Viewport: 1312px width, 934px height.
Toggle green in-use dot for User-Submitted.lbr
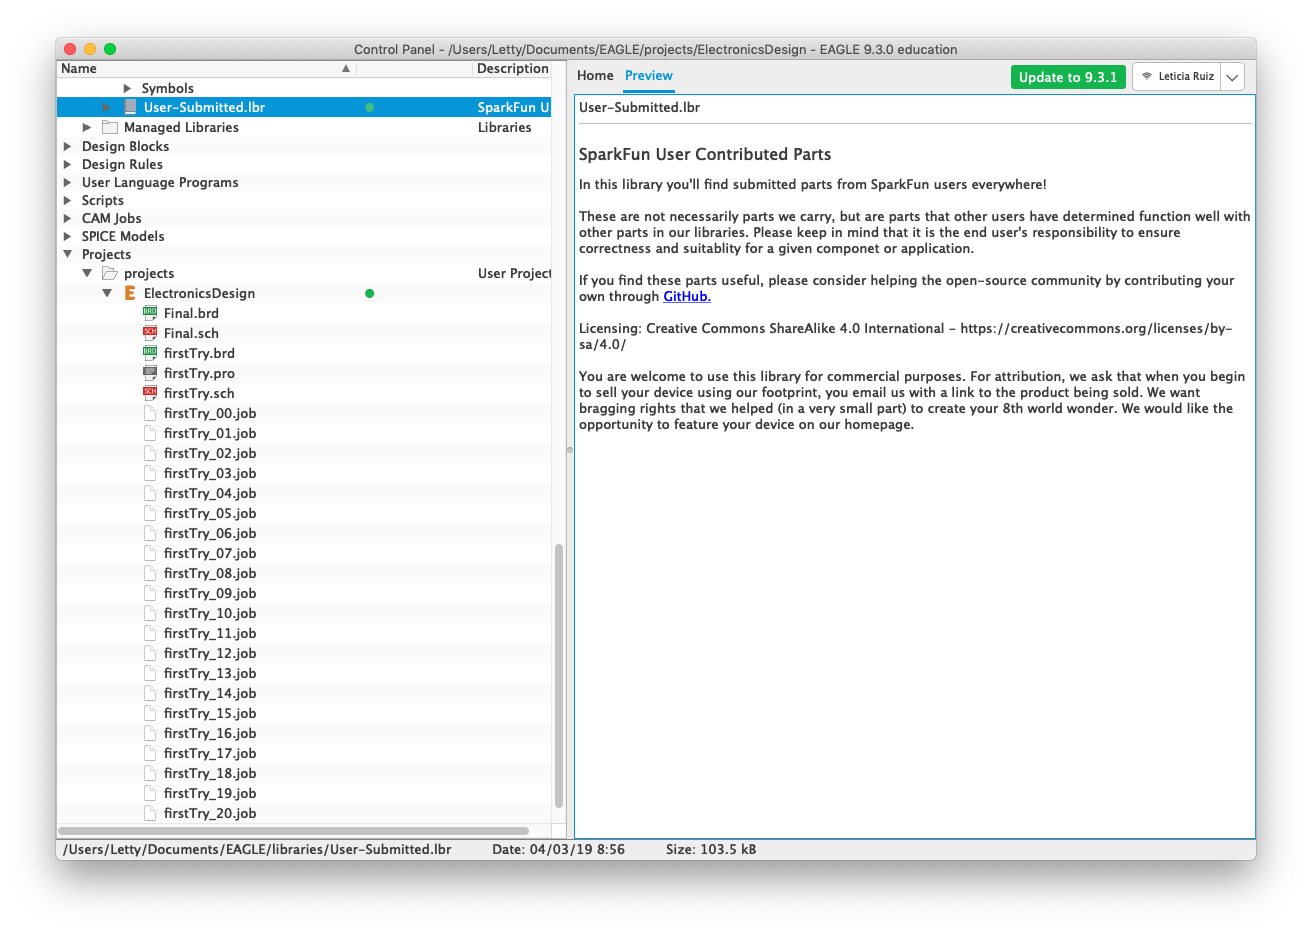pyautogui.click(x=369, y=107)
